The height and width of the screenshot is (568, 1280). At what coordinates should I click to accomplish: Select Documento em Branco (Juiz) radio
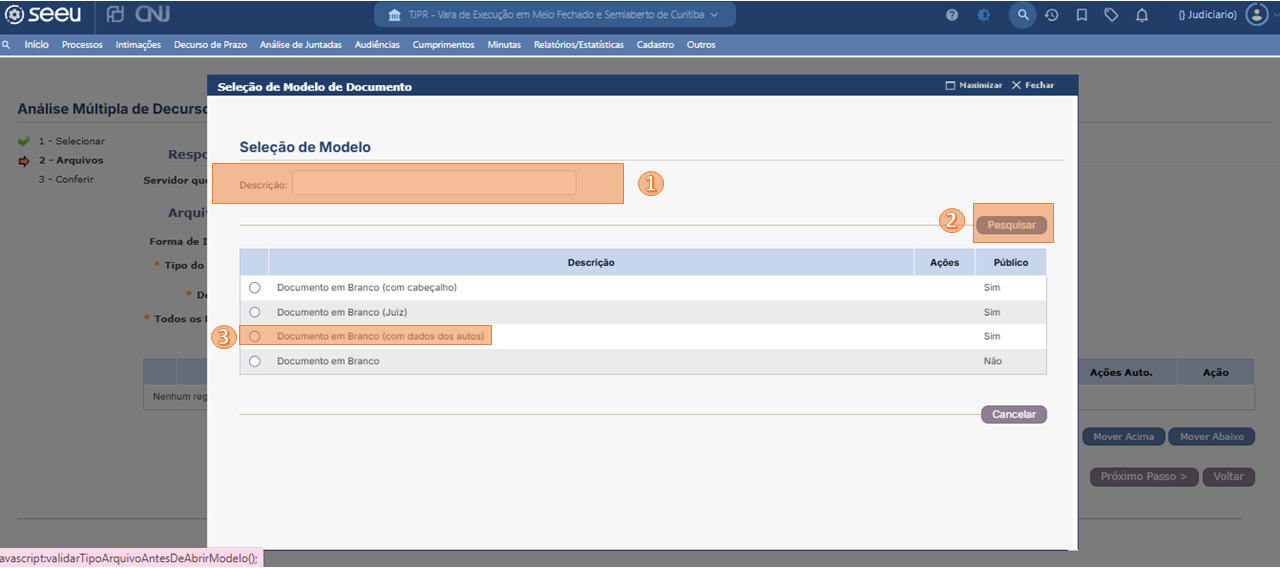click(255, 312)
